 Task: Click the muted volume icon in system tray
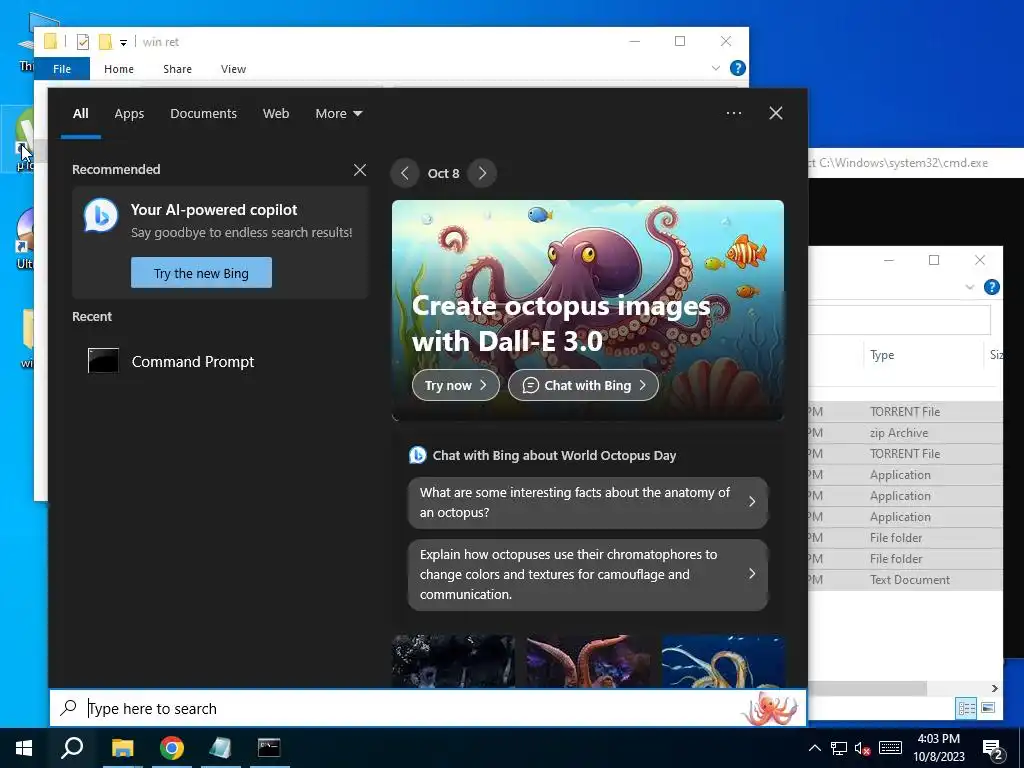point(863,748)
